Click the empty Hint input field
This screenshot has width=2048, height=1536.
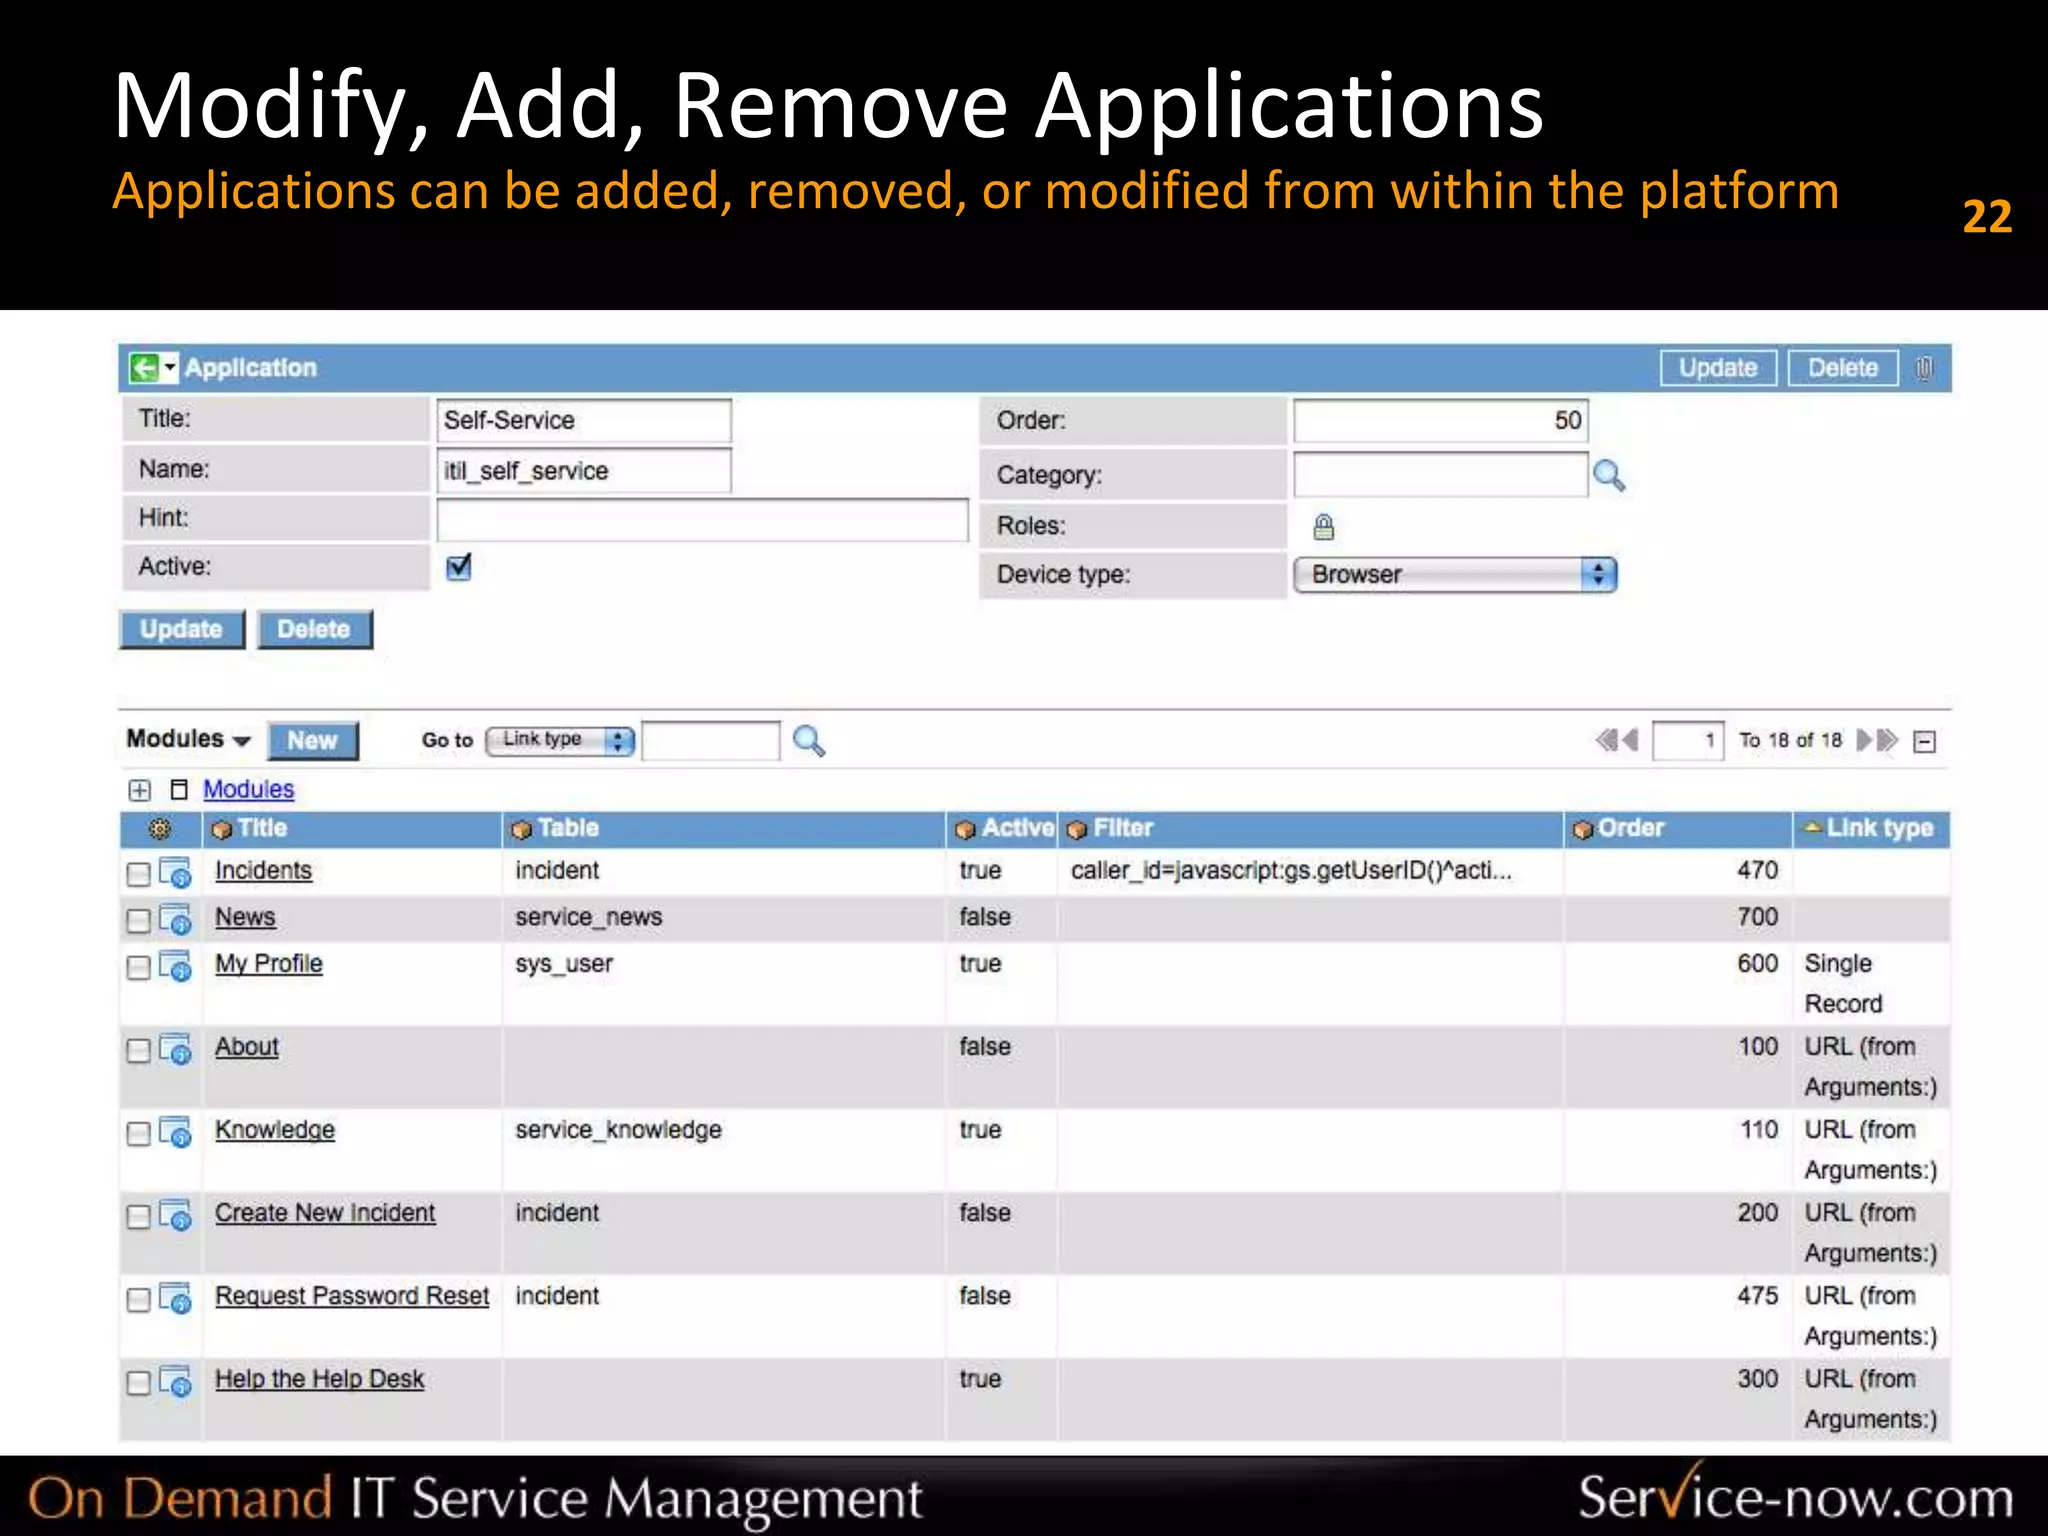pyautogui.click(x=703, y=520)
